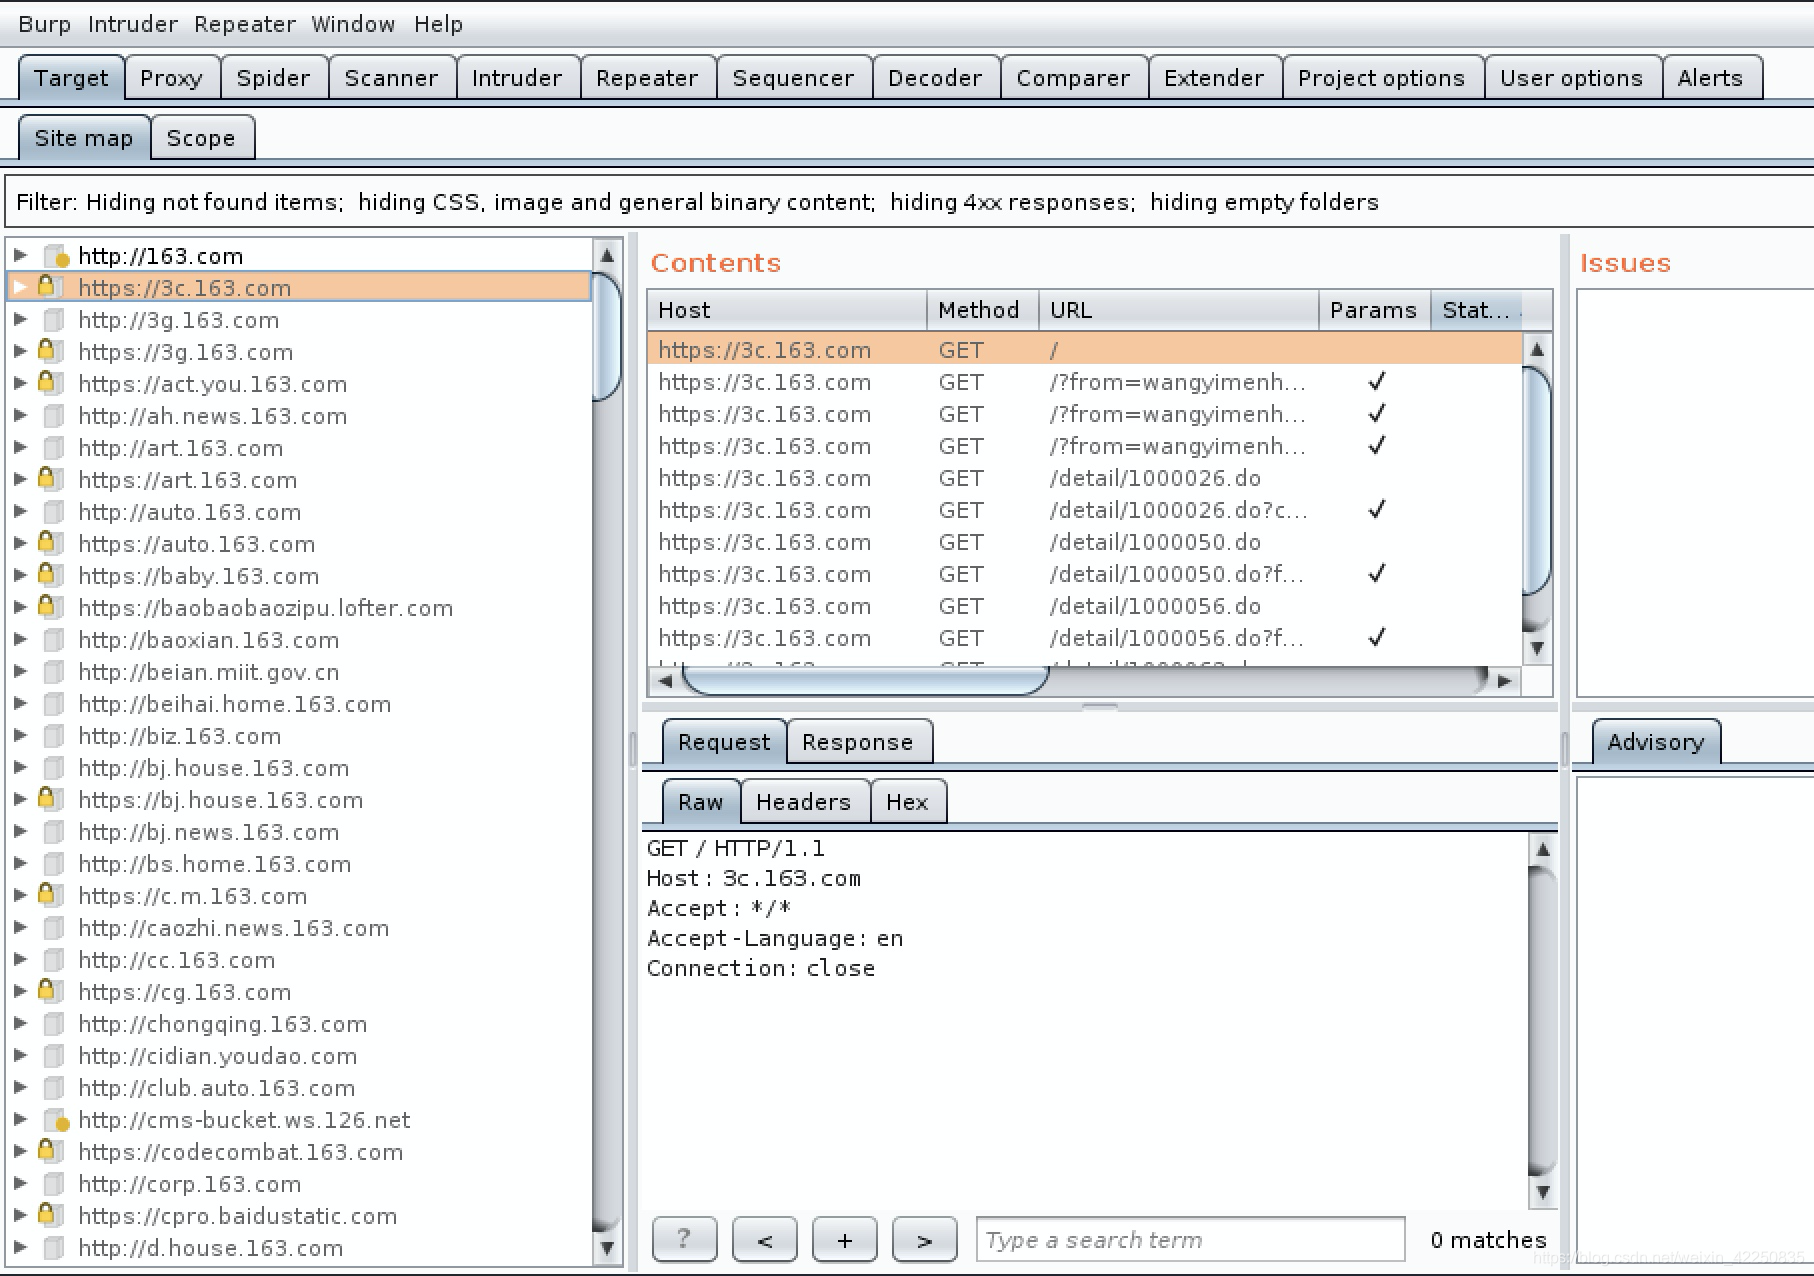1814x1276 pixels.
Task: Click the page icon beside http://biz.163.com
Action: (55, 736)
